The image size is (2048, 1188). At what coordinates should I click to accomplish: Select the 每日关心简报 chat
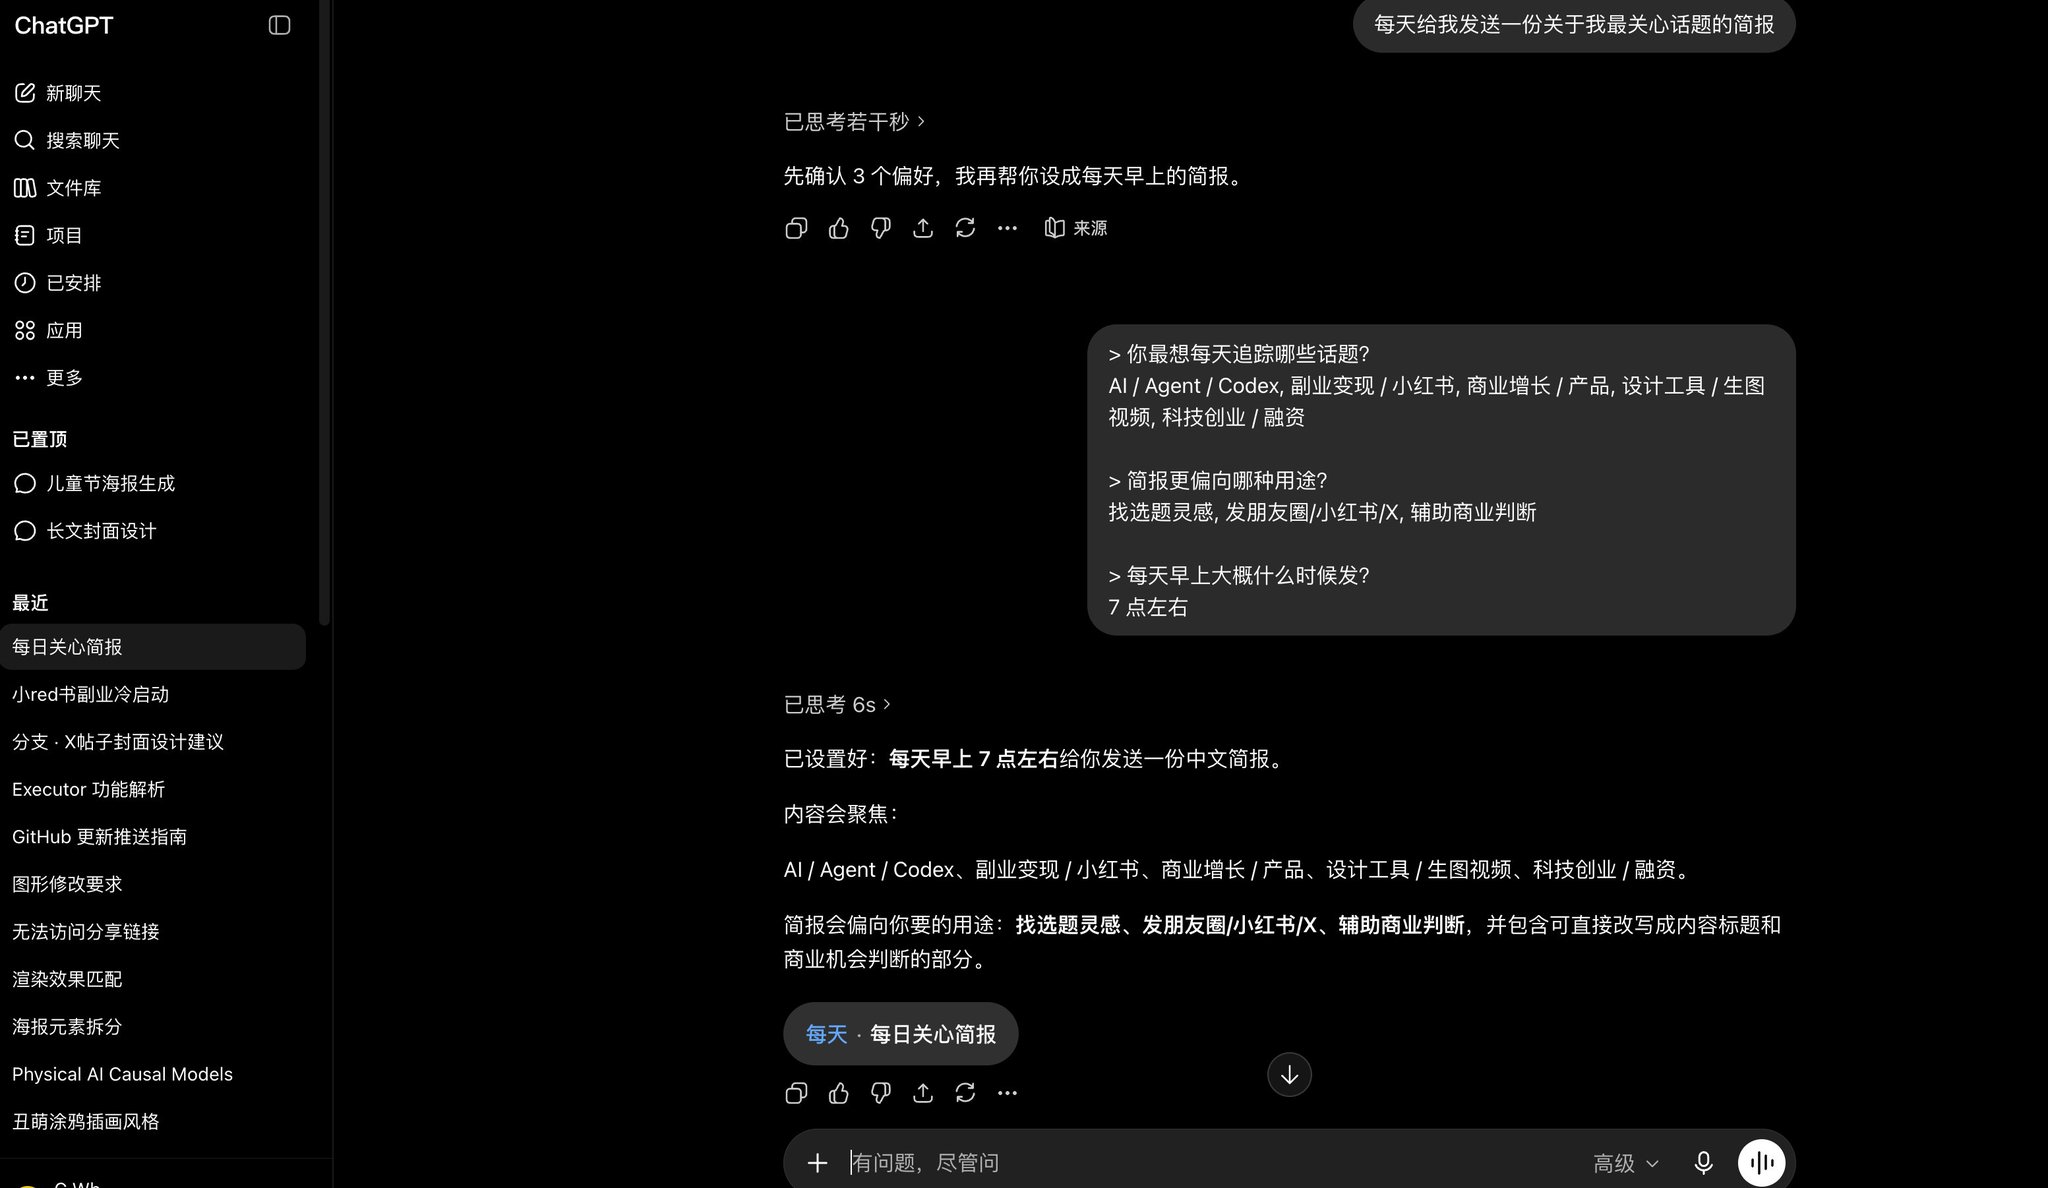coord(153,647)
